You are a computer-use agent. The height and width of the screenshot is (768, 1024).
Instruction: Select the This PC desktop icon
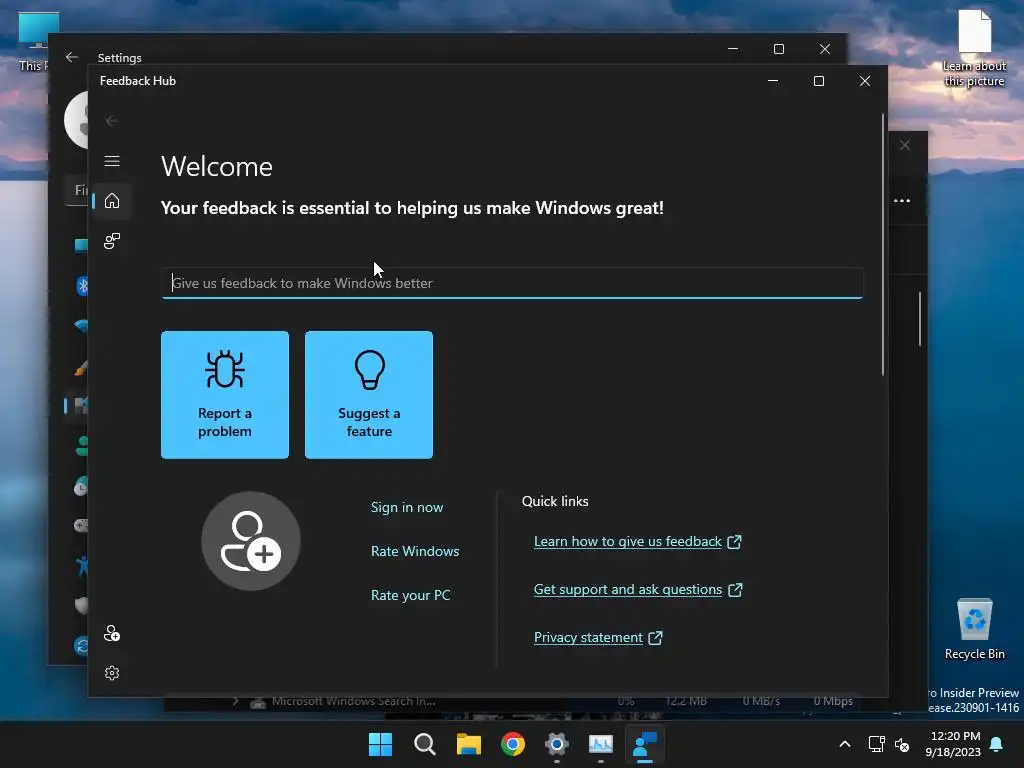pyautogui.click(x=34, y=42)
